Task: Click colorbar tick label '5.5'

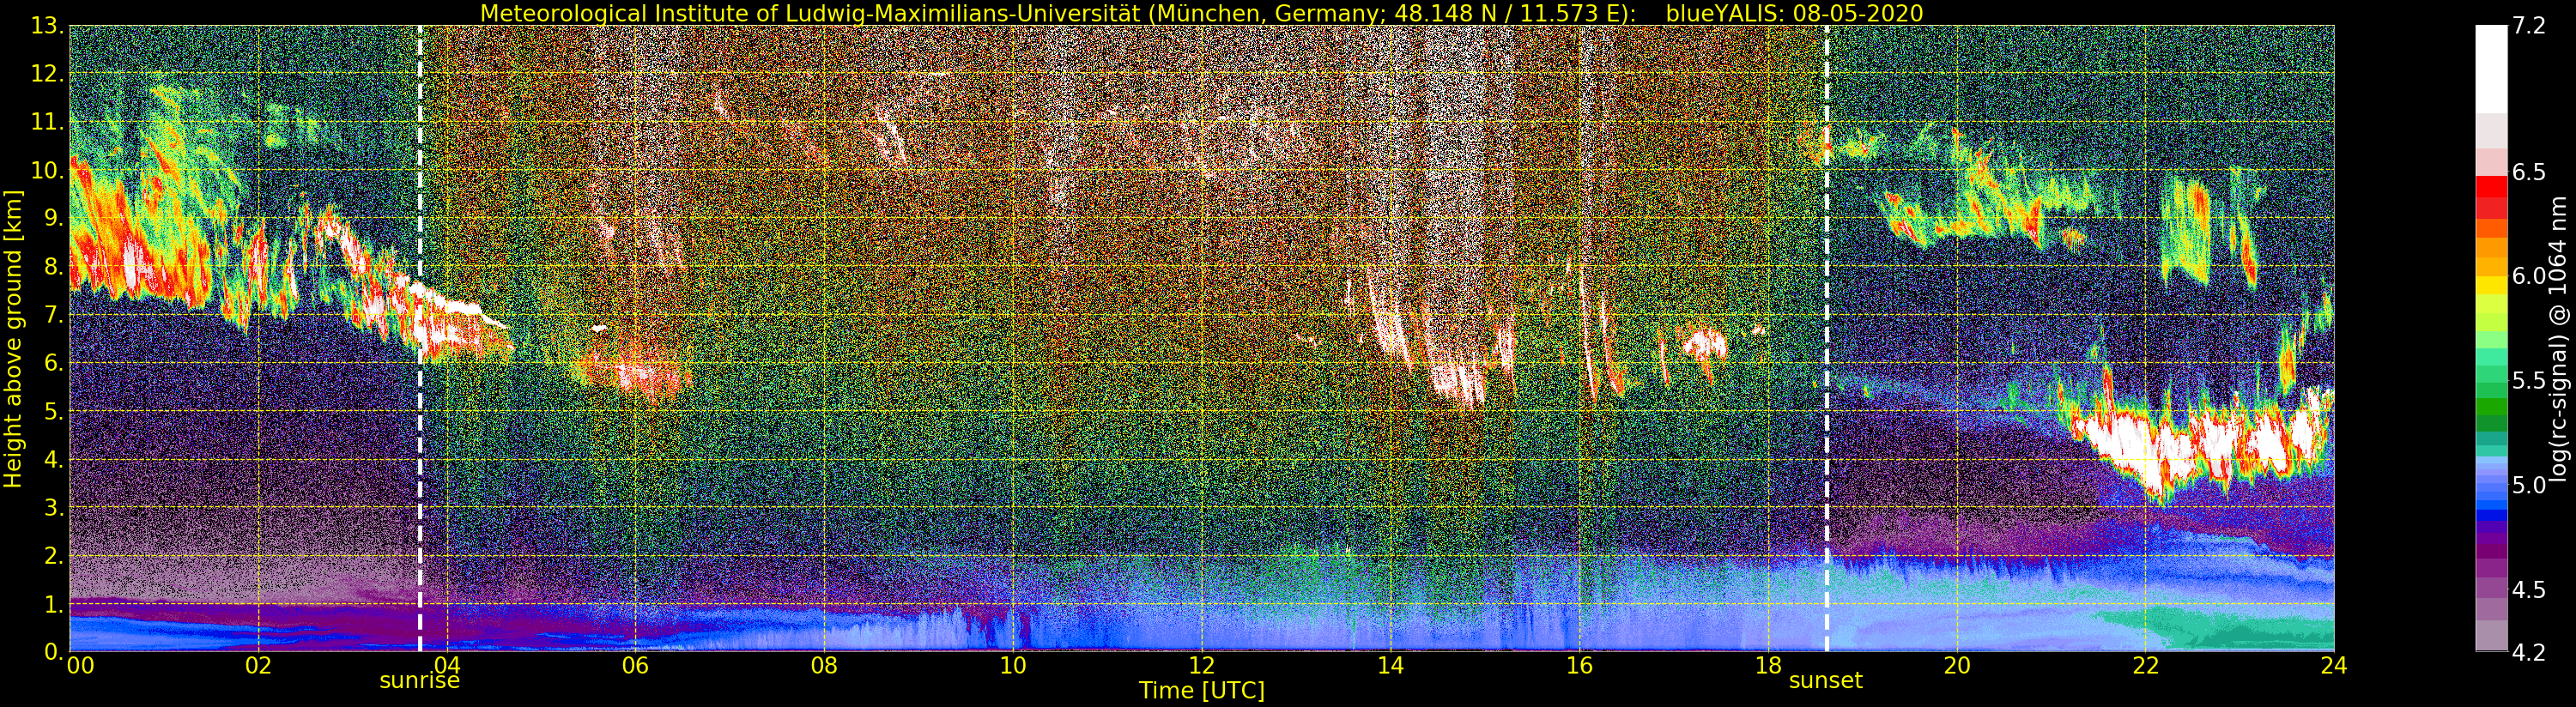Action: coord(2529,381)
